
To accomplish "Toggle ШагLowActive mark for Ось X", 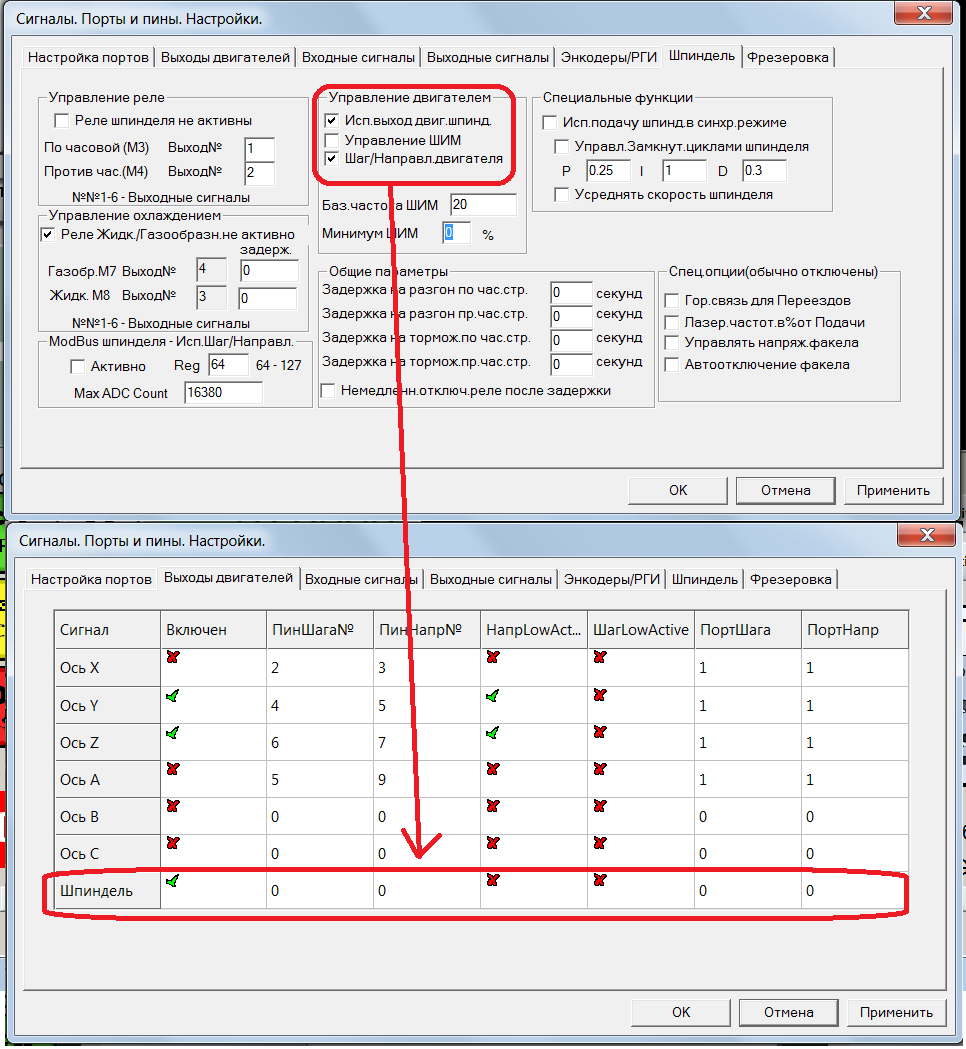I will [x=599, y=657].
